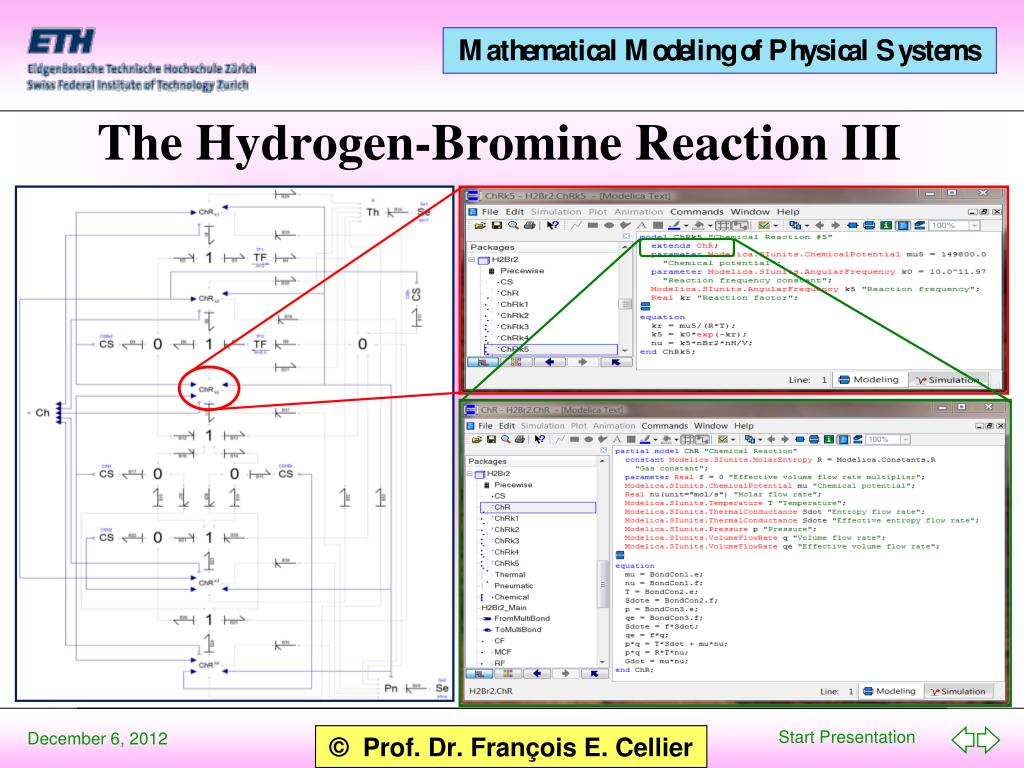Open the 100% zoom dropdown in ChR window
The width and height of the screenshot is (1024, 768).
(905, 440)
